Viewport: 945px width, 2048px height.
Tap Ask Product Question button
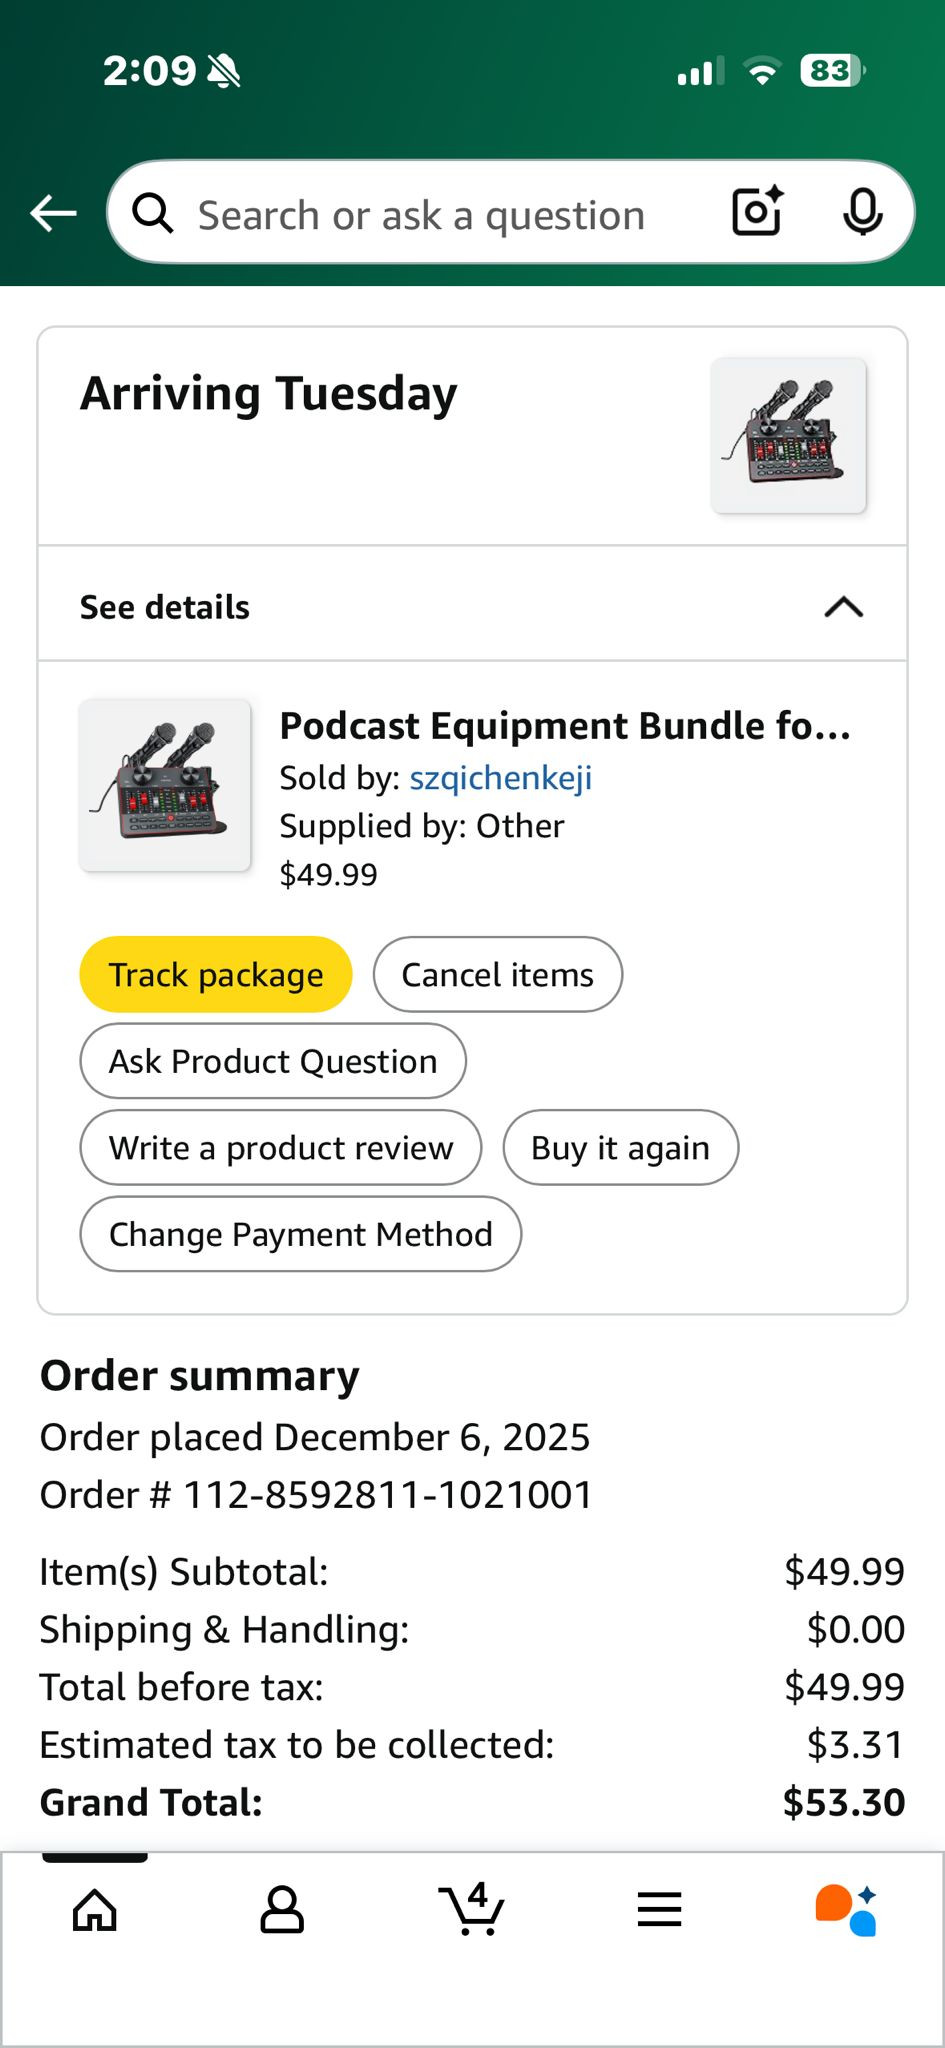pyautogui.click(x=273, y=1061)
